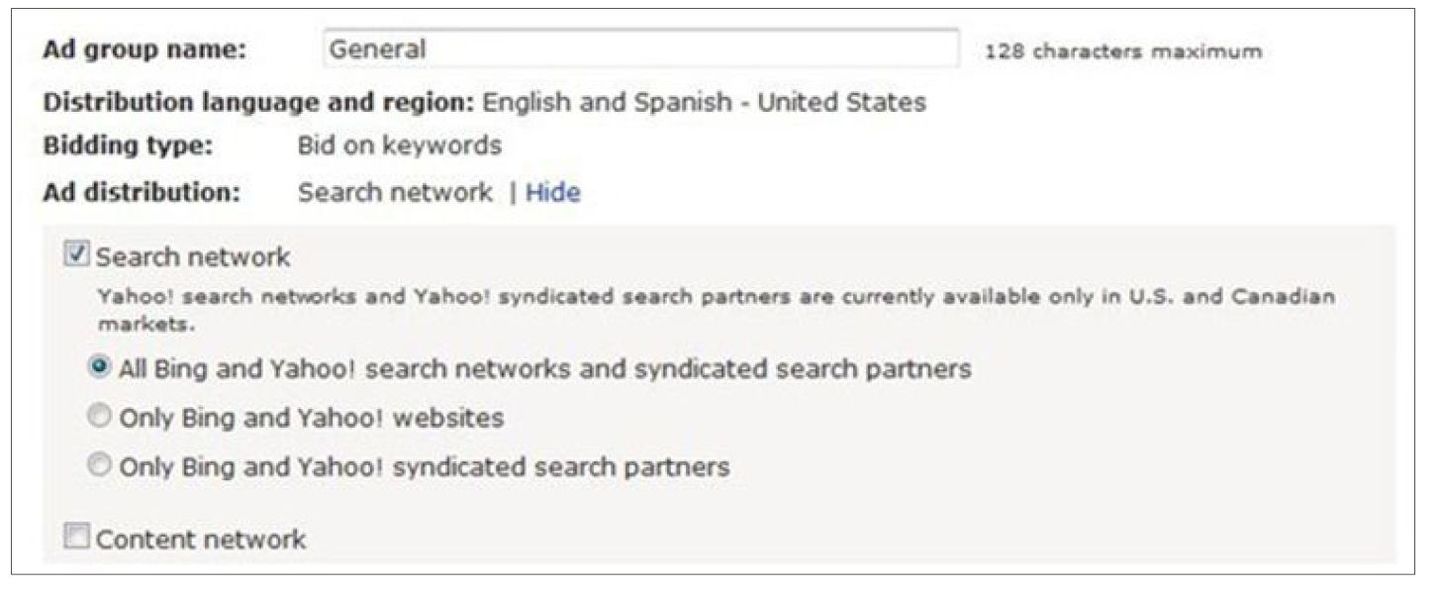
Task: Click the 'Bidding type:' label
Action: click(128, 146)
